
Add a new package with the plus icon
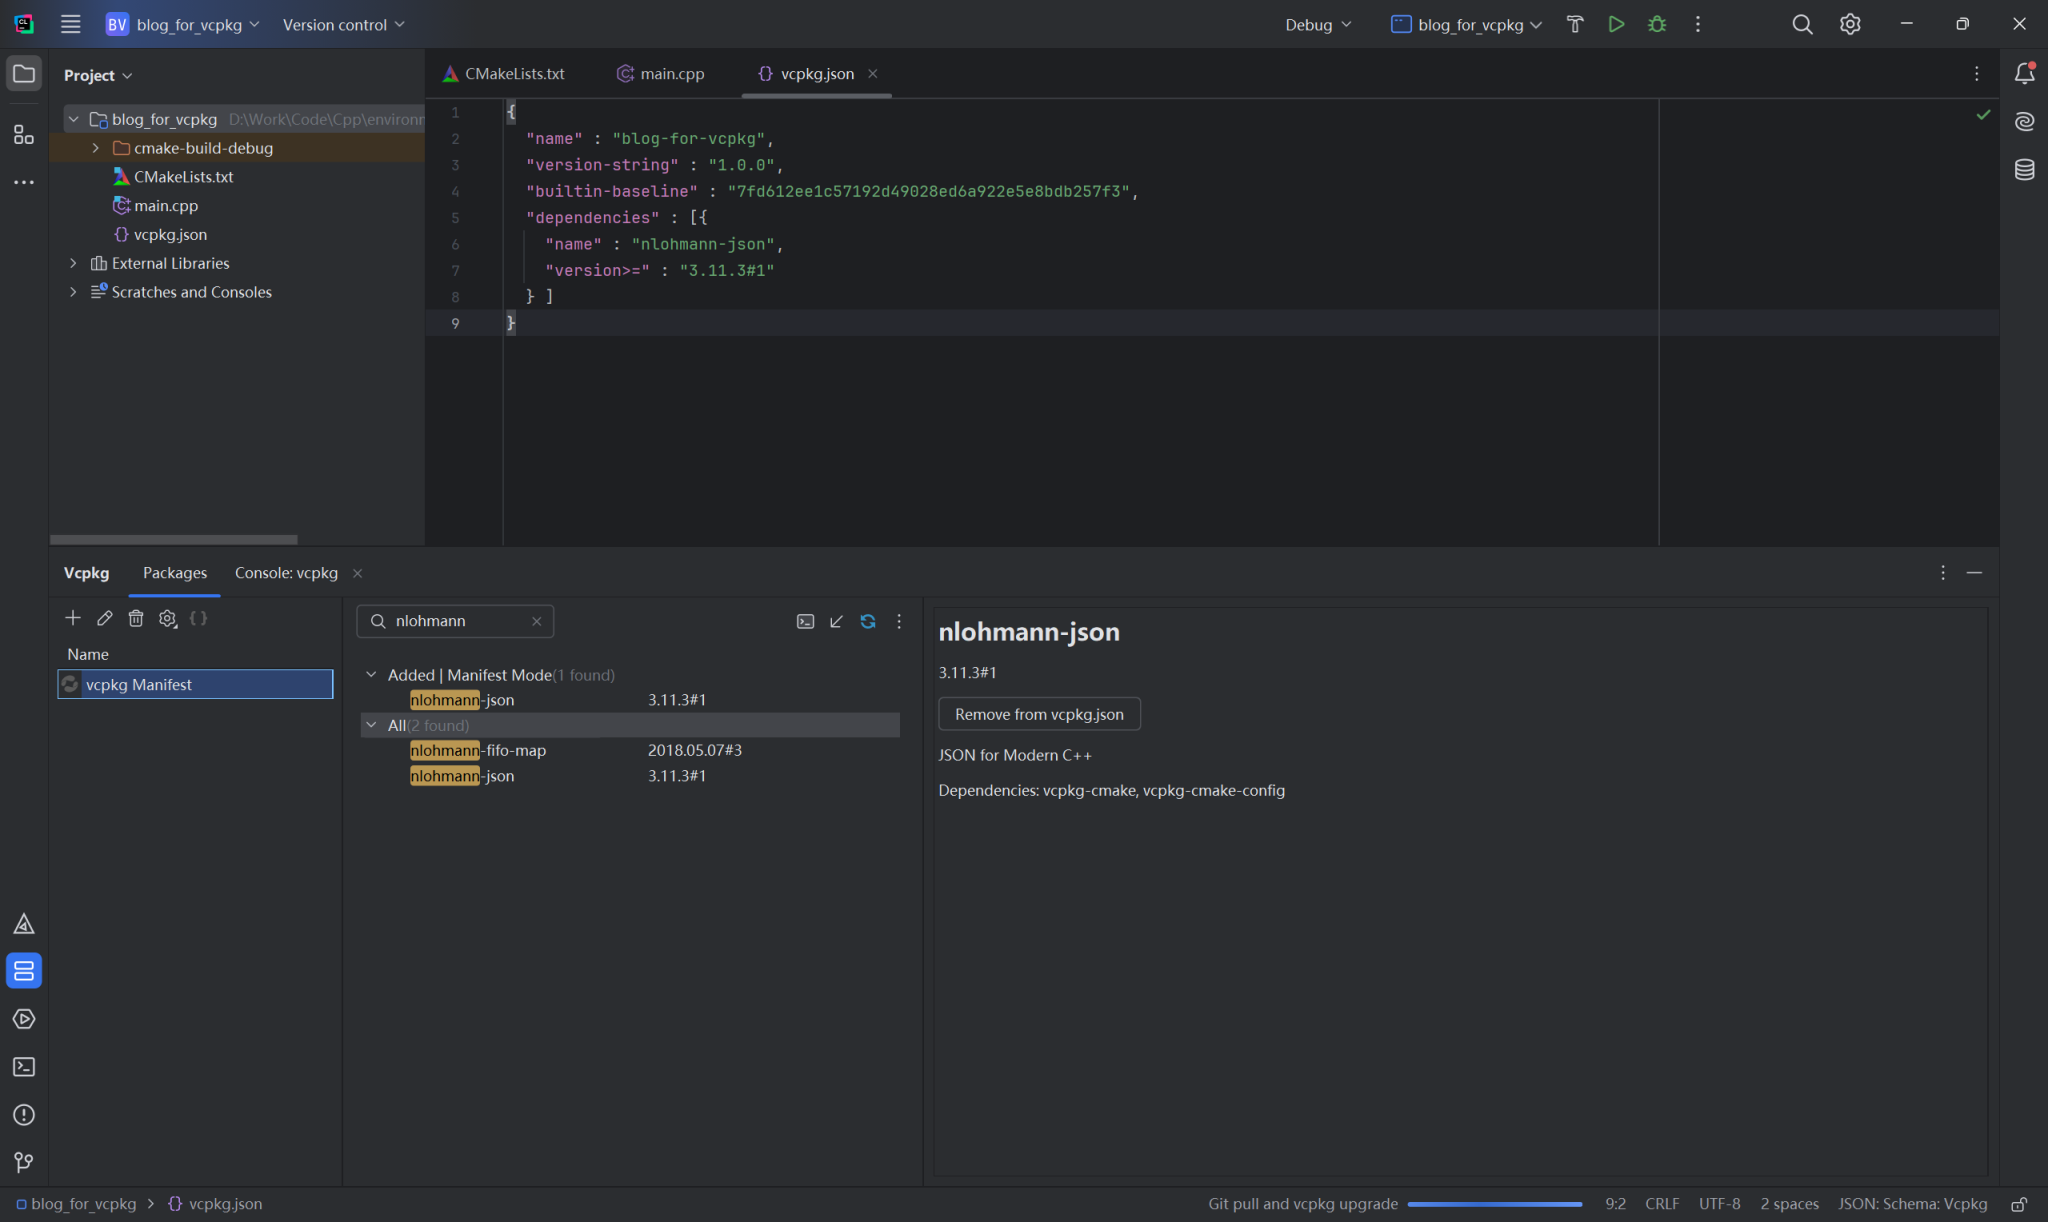pos(72,618)
